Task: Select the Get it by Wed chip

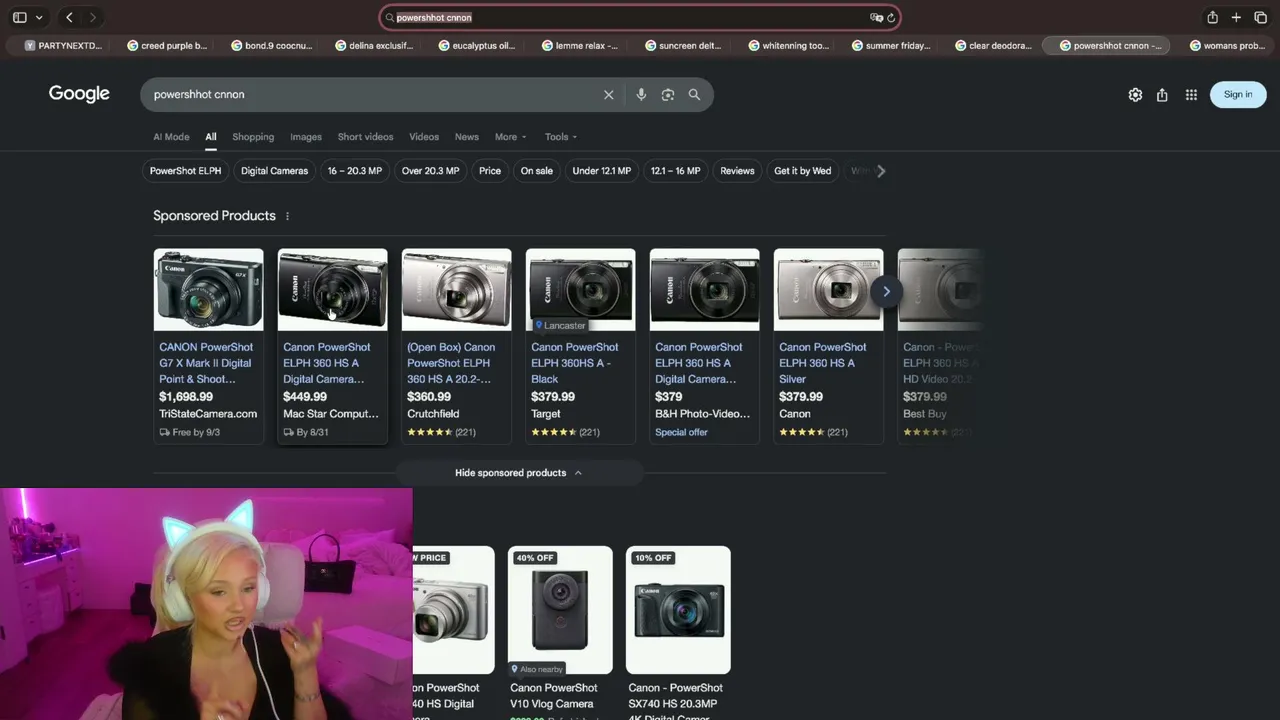Action: click(802, 171)
